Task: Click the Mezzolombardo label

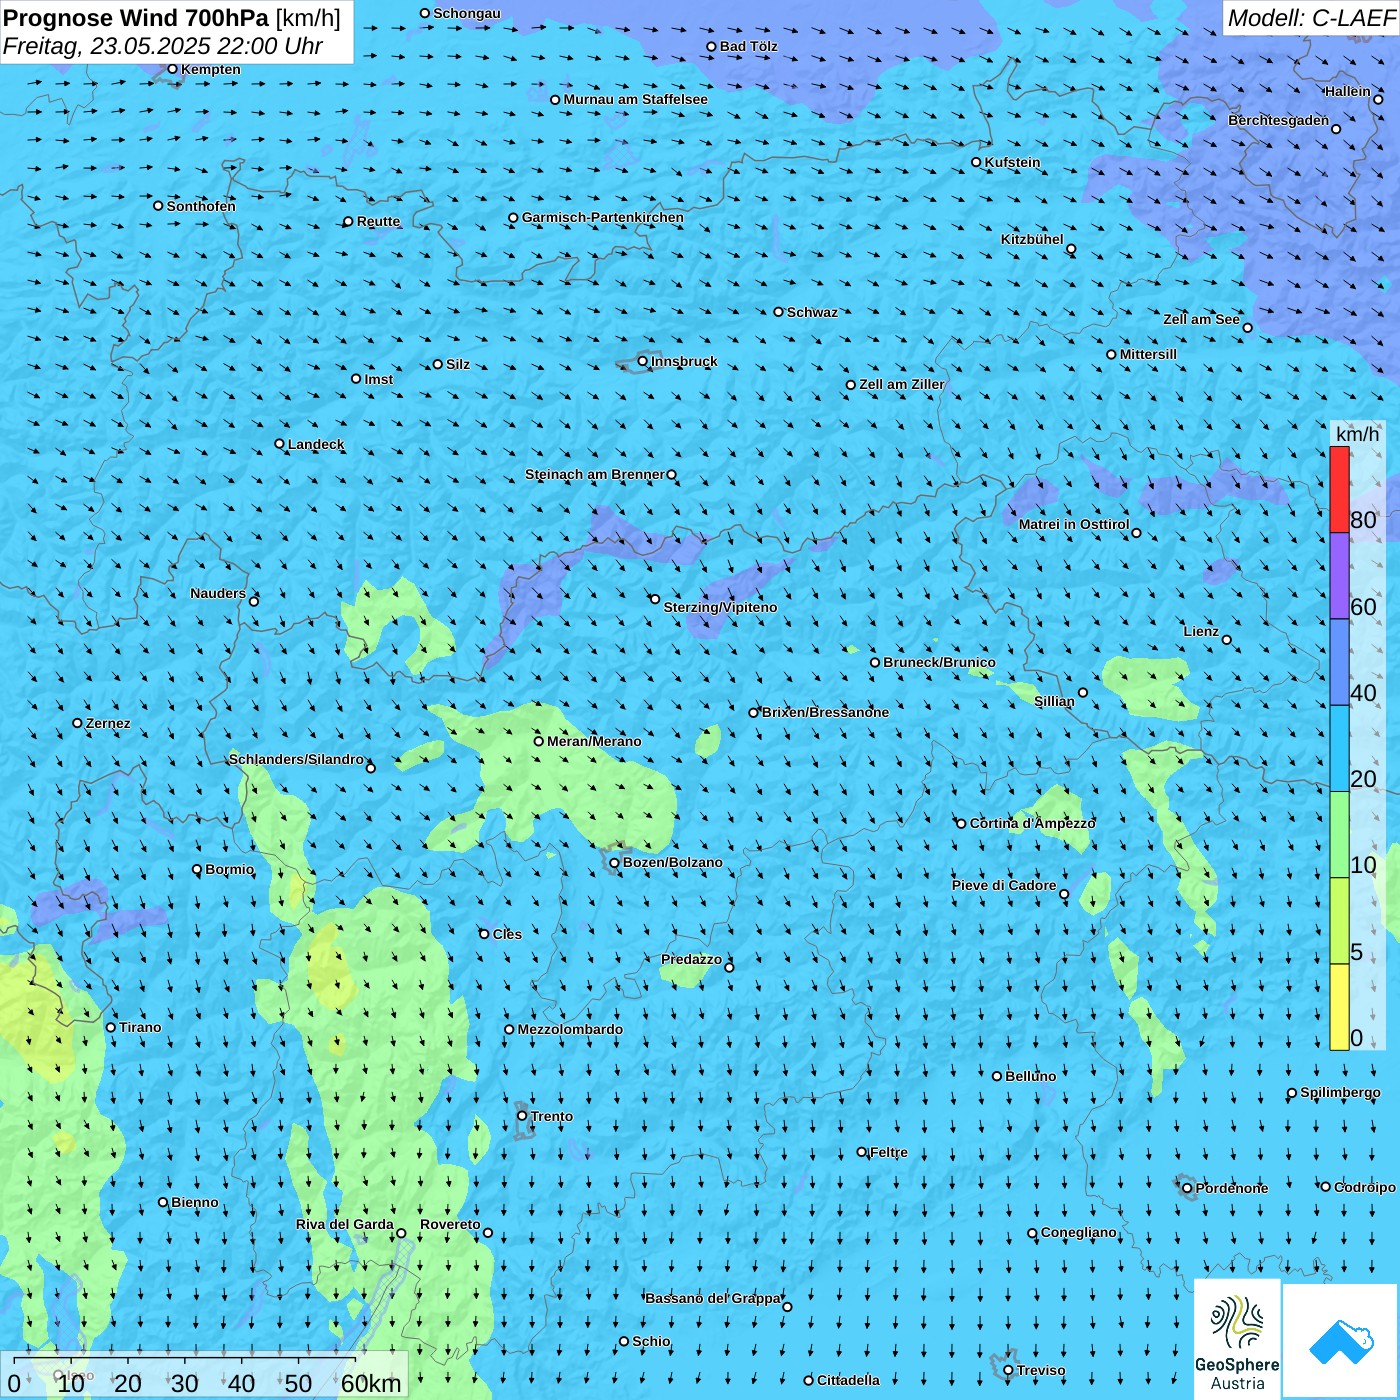Action: (x=570, y=1029)
